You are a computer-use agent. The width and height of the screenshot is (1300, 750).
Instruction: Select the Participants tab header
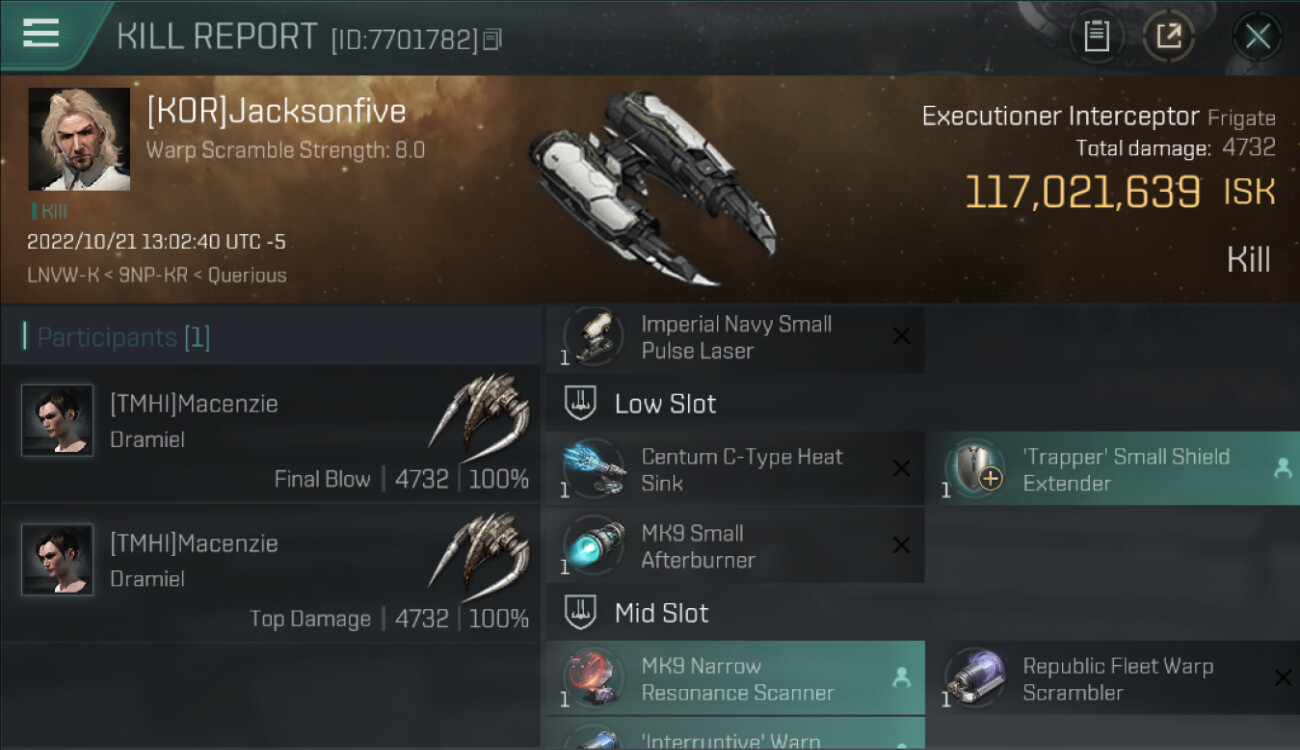(123, 337)
